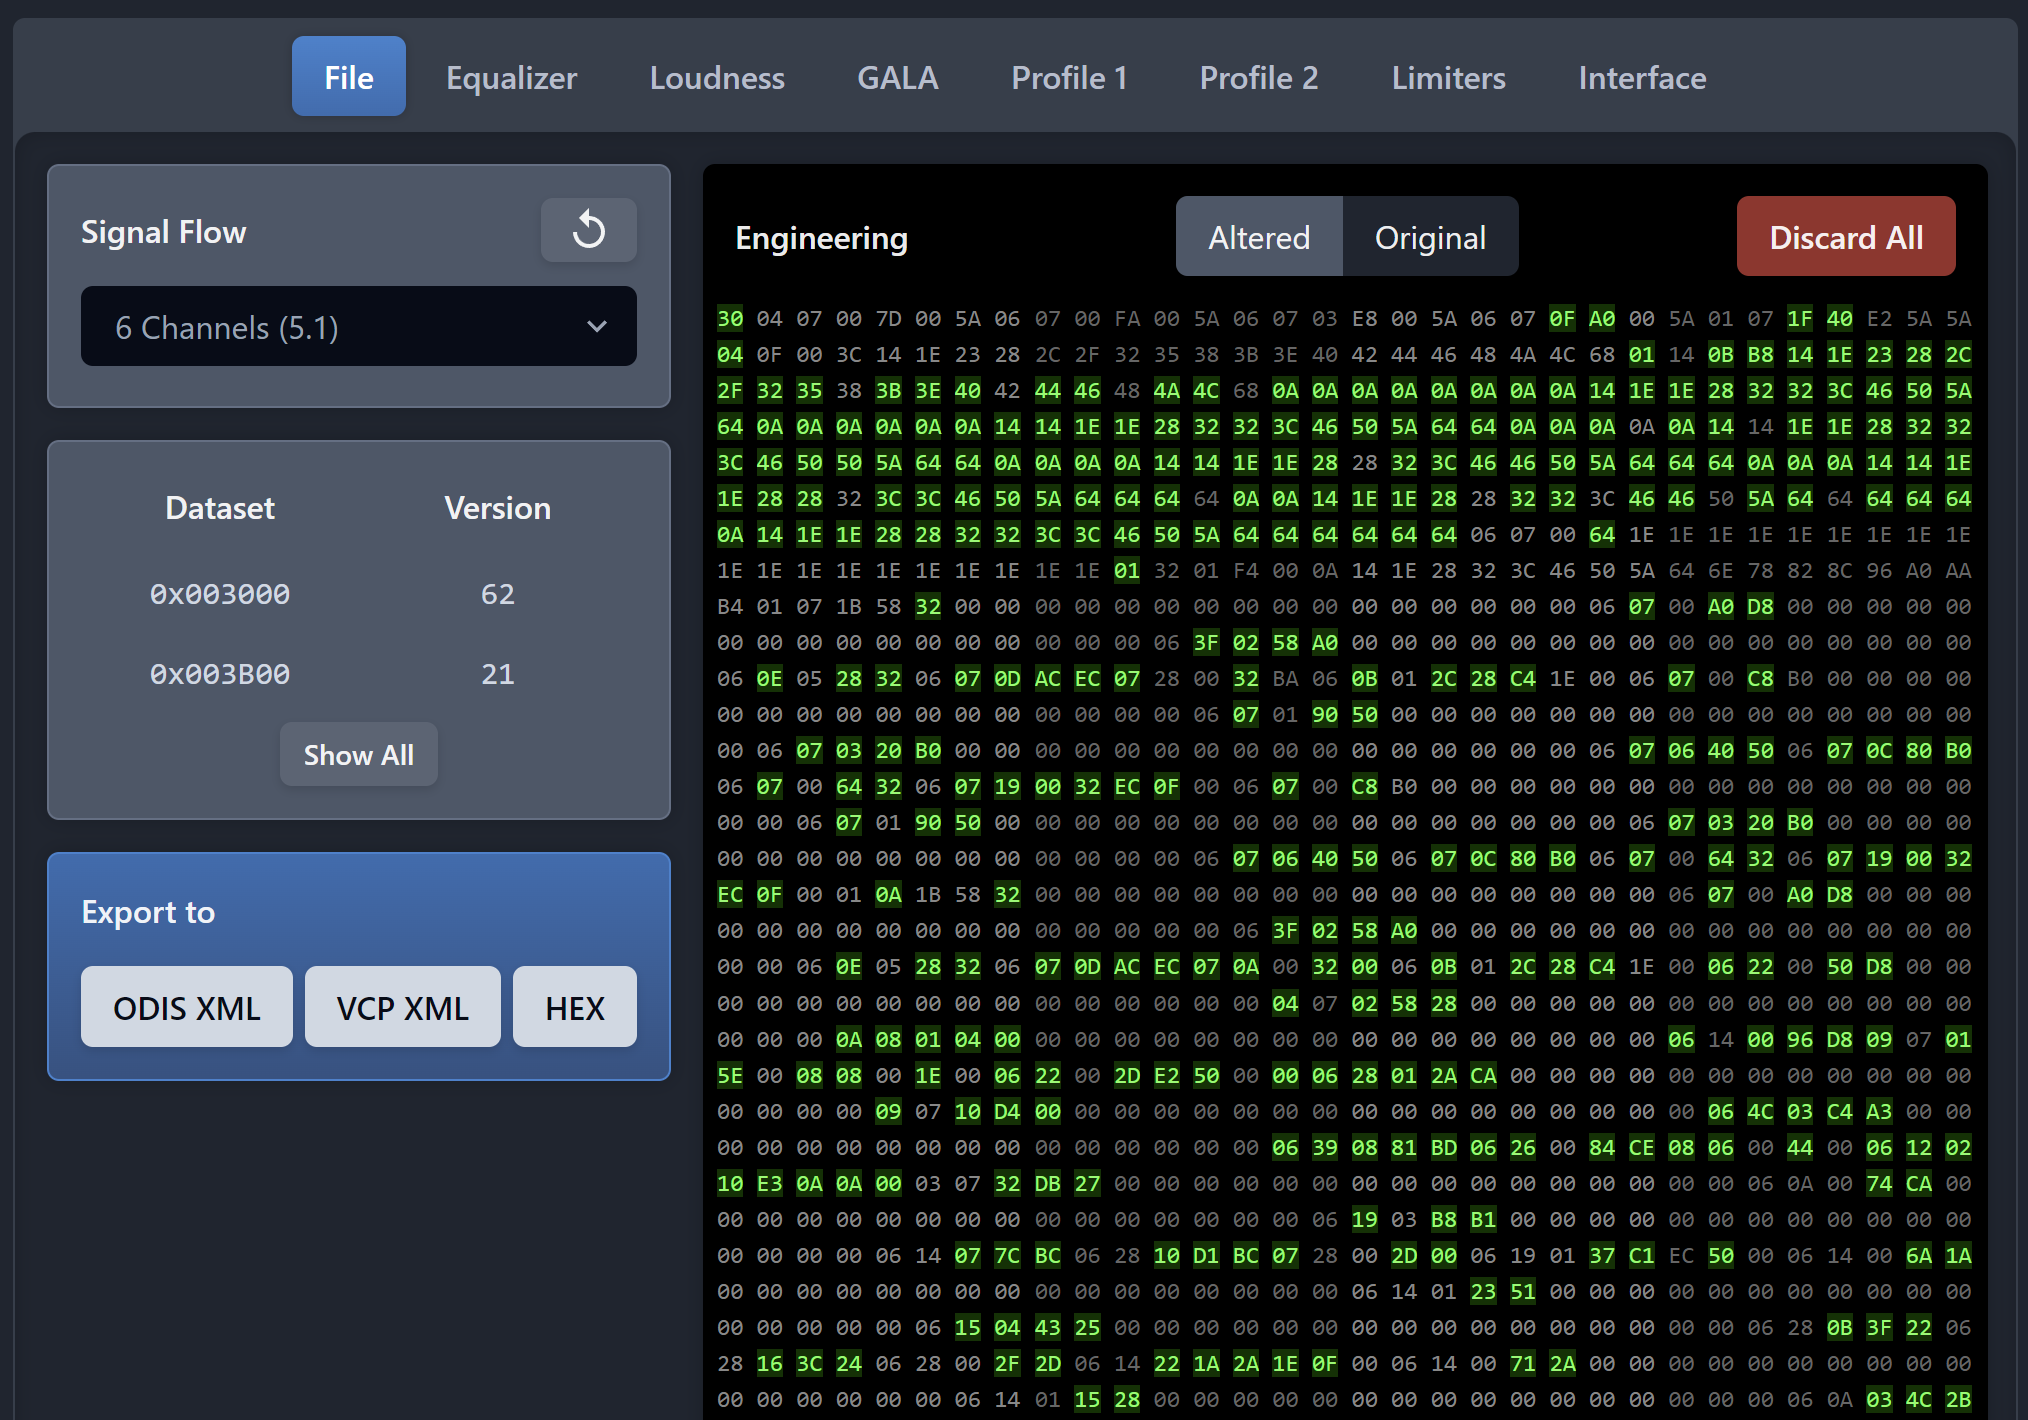Viewport: 2028px width, 1420px height.
Task: Expand the 6 Channels (5.1) dropdown
Action: coord(358,327)
